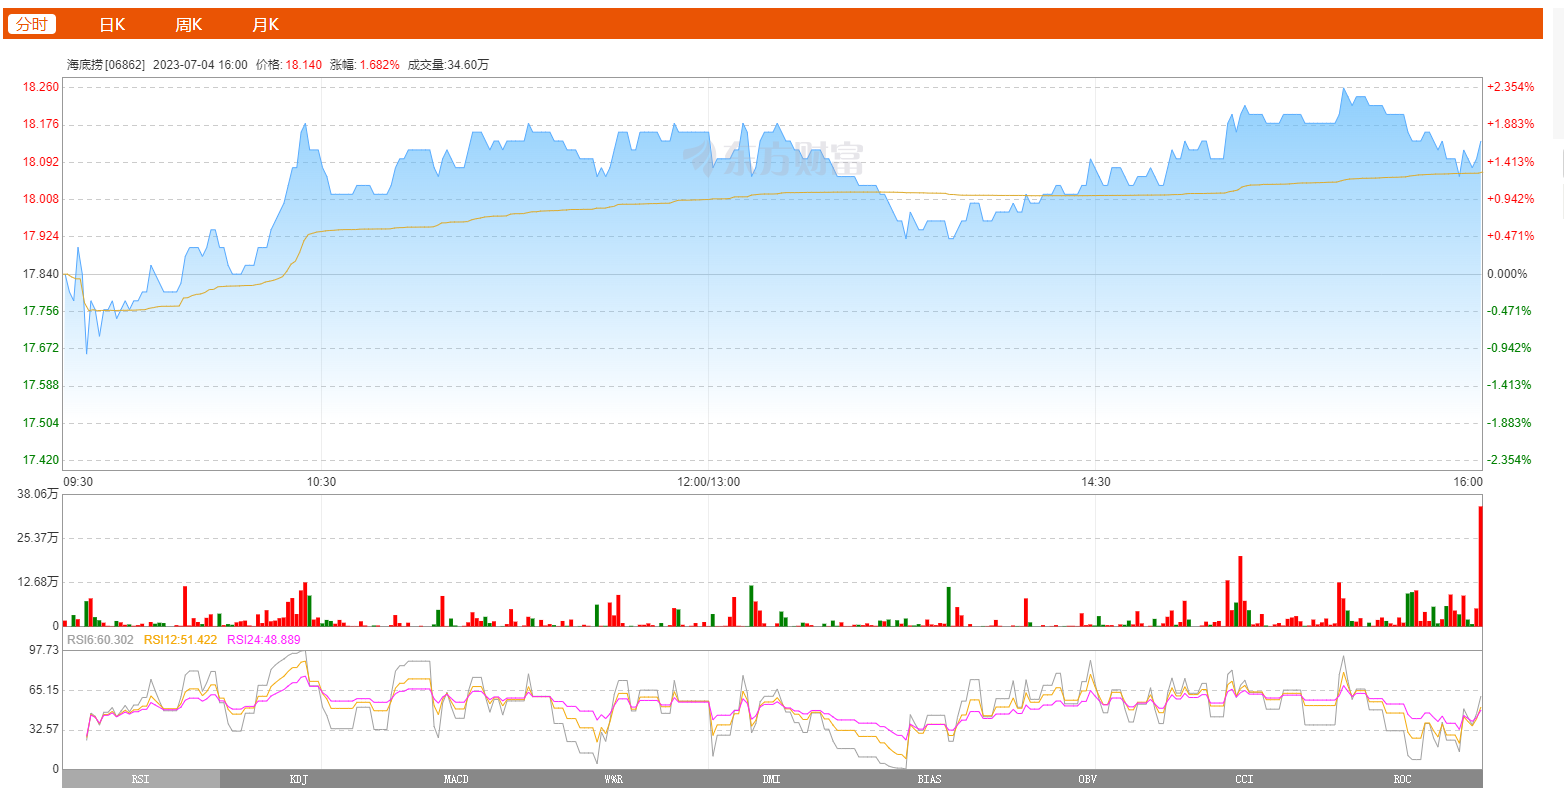Click the 0.000% percentage label
The width and height of the screenshot is (1564, 800).
[x=1507, y=274]
